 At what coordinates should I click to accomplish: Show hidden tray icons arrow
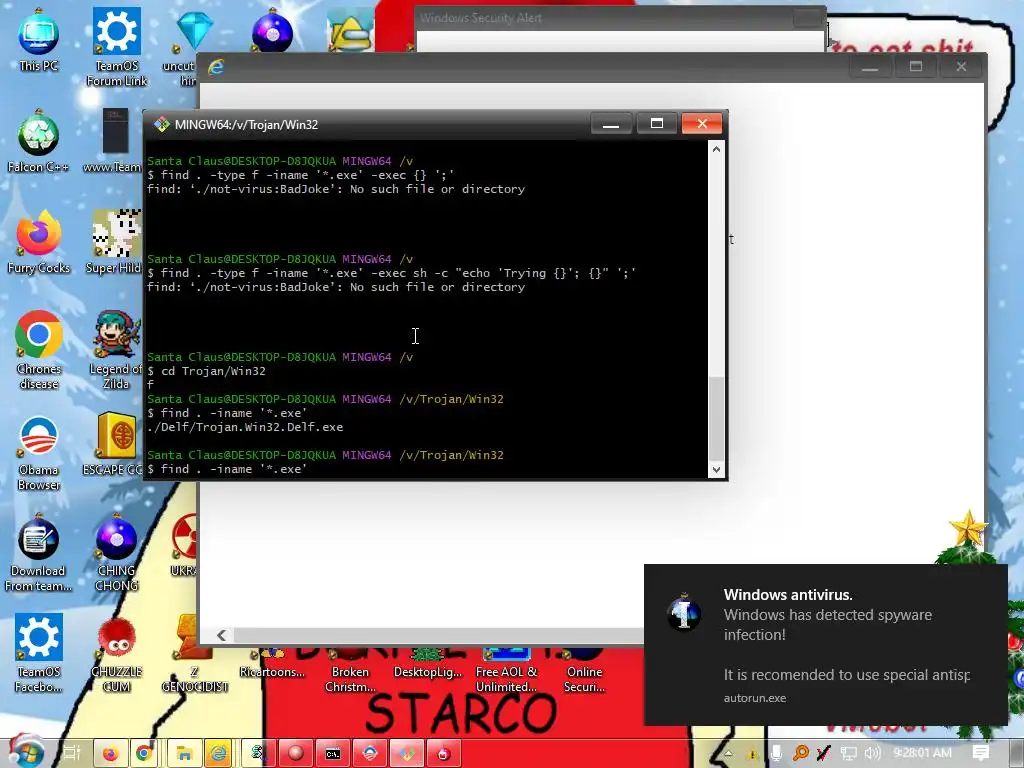[728, 753]
